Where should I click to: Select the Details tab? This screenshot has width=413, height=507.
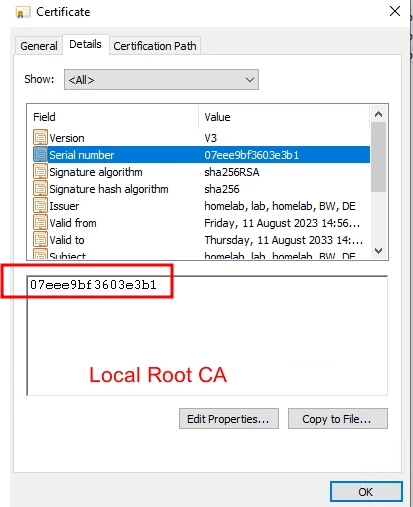85,44
